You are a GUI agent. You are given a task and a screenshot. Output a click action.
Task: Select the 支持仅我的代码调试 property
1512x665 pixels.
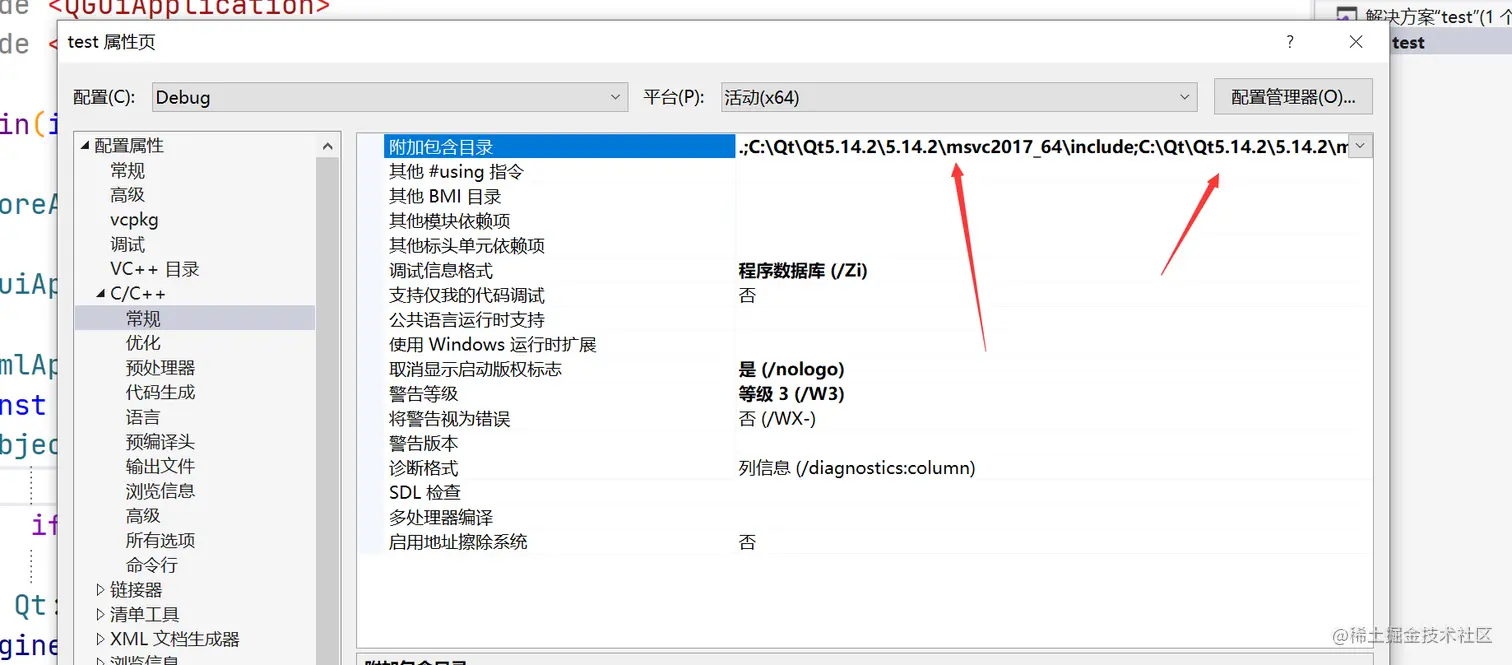pyautogui.click(x=467, y=295)
